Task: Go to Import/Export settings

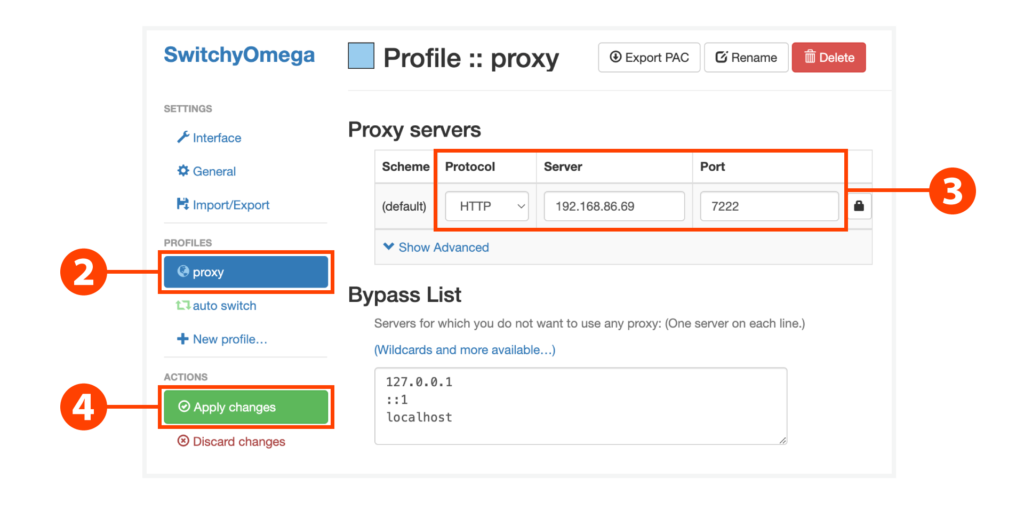Action: [230, 205]
